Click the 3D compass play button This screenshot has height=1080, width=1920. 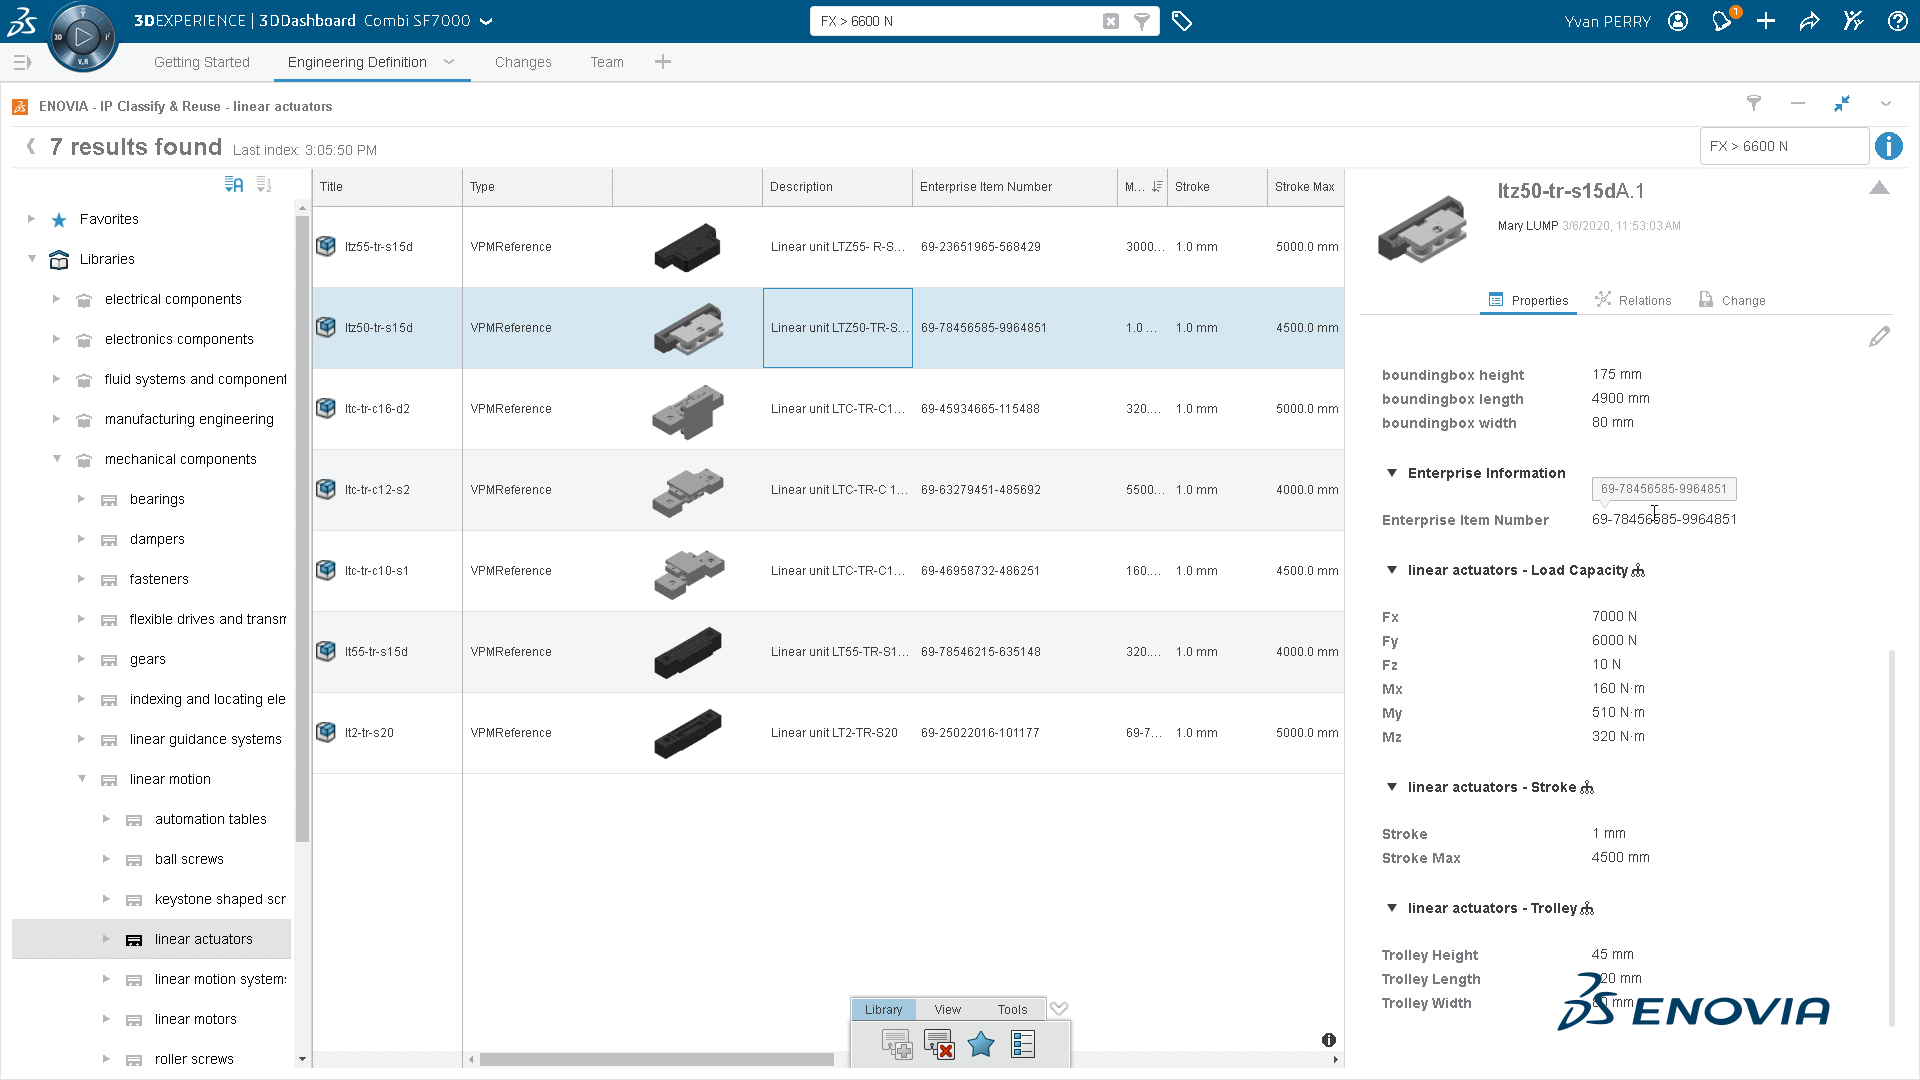point(83,37)
